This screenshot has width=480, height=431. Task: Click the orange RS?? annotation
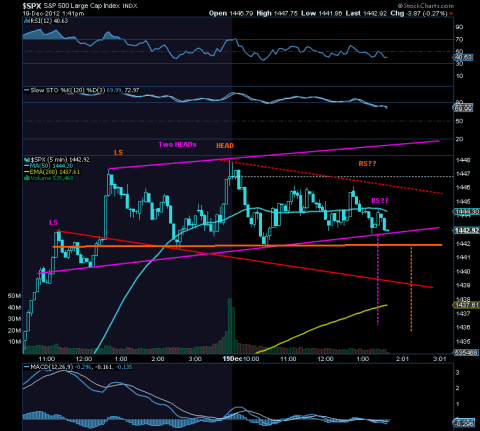tap(367, 163)
